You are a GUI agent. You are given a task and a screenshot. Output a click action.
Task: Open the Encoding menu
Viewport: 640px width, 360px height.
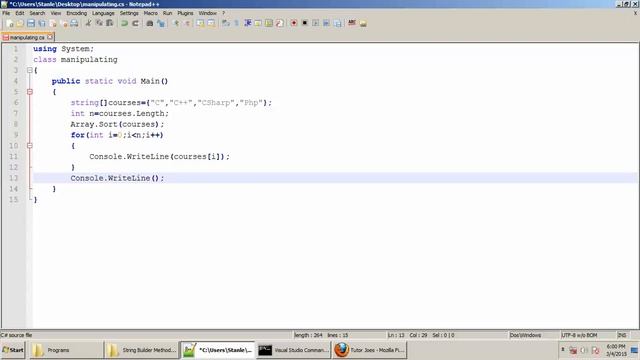pyautogui.click(x=77, y=13)
